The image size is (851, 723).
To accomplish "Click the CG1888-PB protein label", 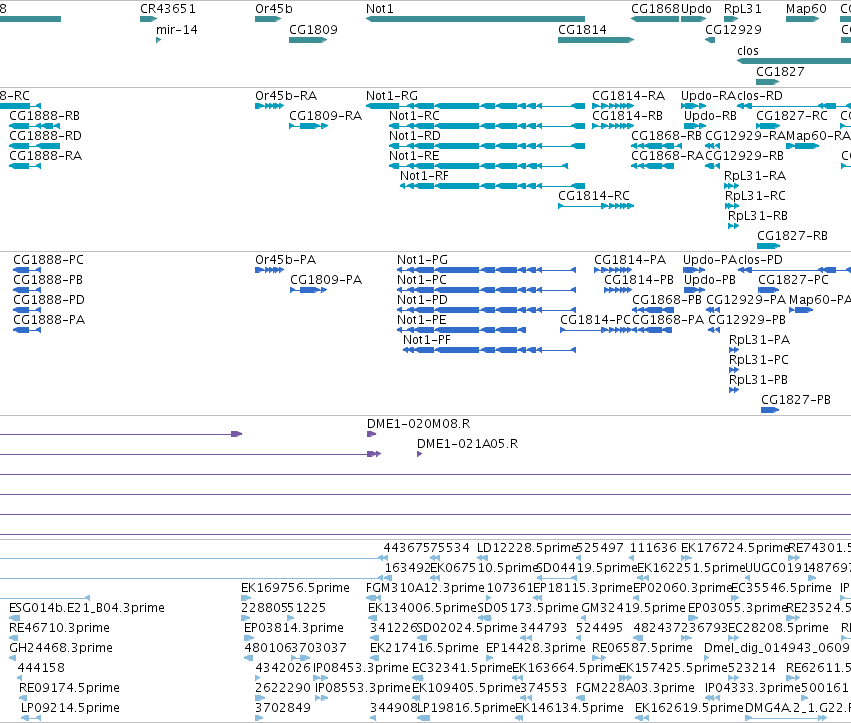I will [x=48, y=280].
